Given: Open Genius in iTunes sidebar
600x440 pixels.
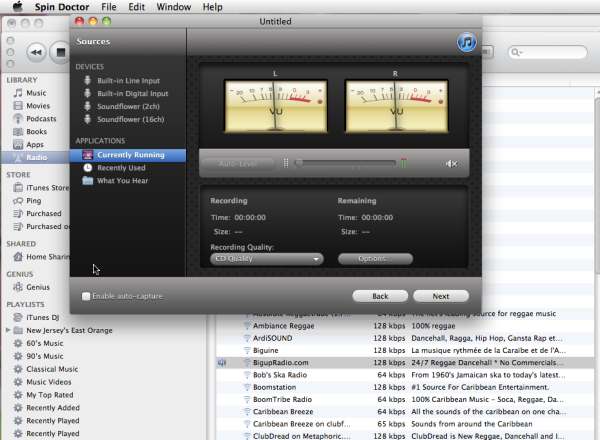Looking at the screenshot, I should pyautogui.click(x=36, y=287).
